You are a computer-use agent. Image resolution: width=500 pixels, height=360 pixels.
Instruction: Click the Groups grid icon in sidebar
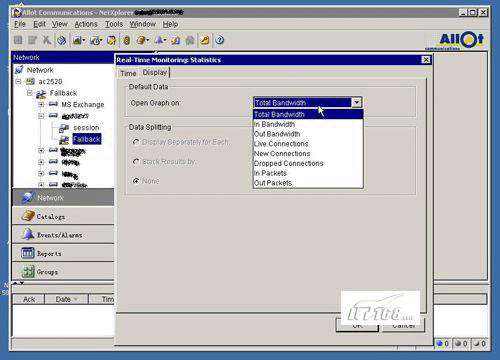tap(28, 272)
